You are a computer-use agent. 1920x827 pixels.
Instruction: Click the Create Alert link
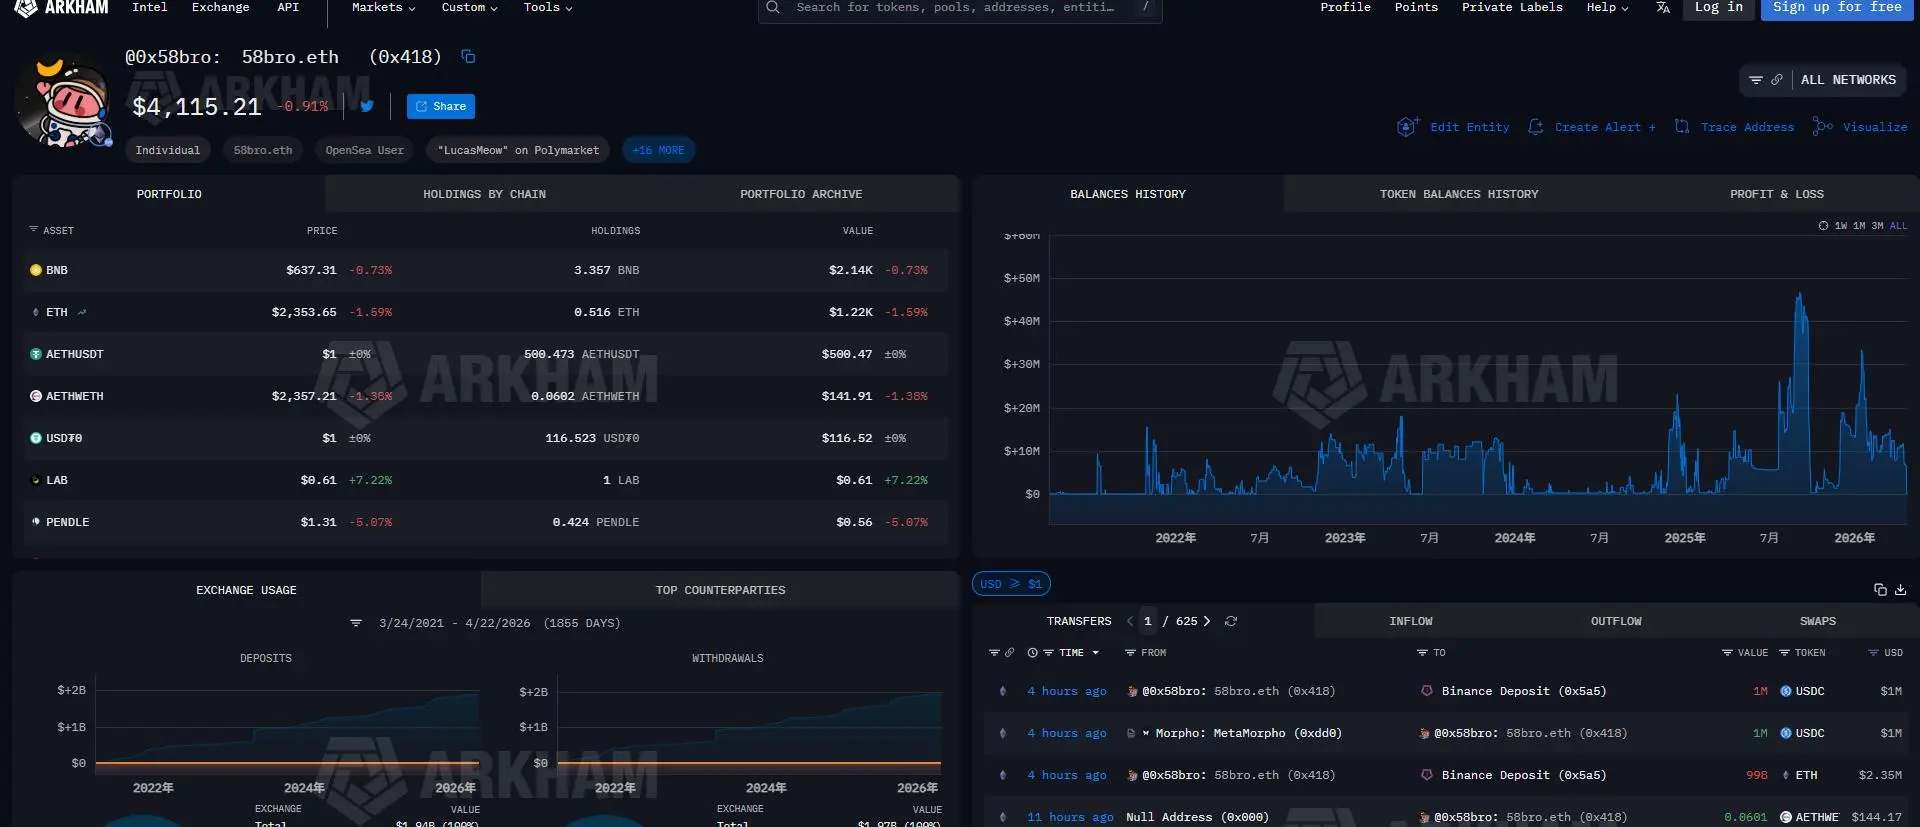coord(1604,127)
